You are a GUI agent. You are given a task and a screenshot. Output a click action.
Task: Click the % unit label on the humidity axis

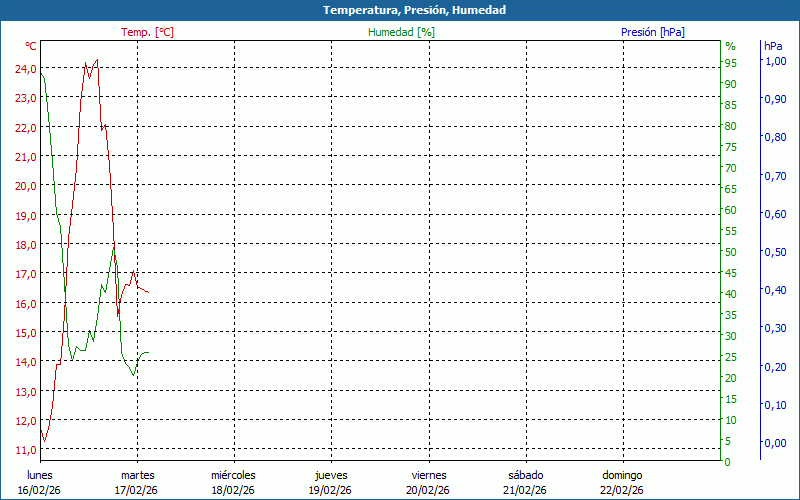click(x=730, y=46)
